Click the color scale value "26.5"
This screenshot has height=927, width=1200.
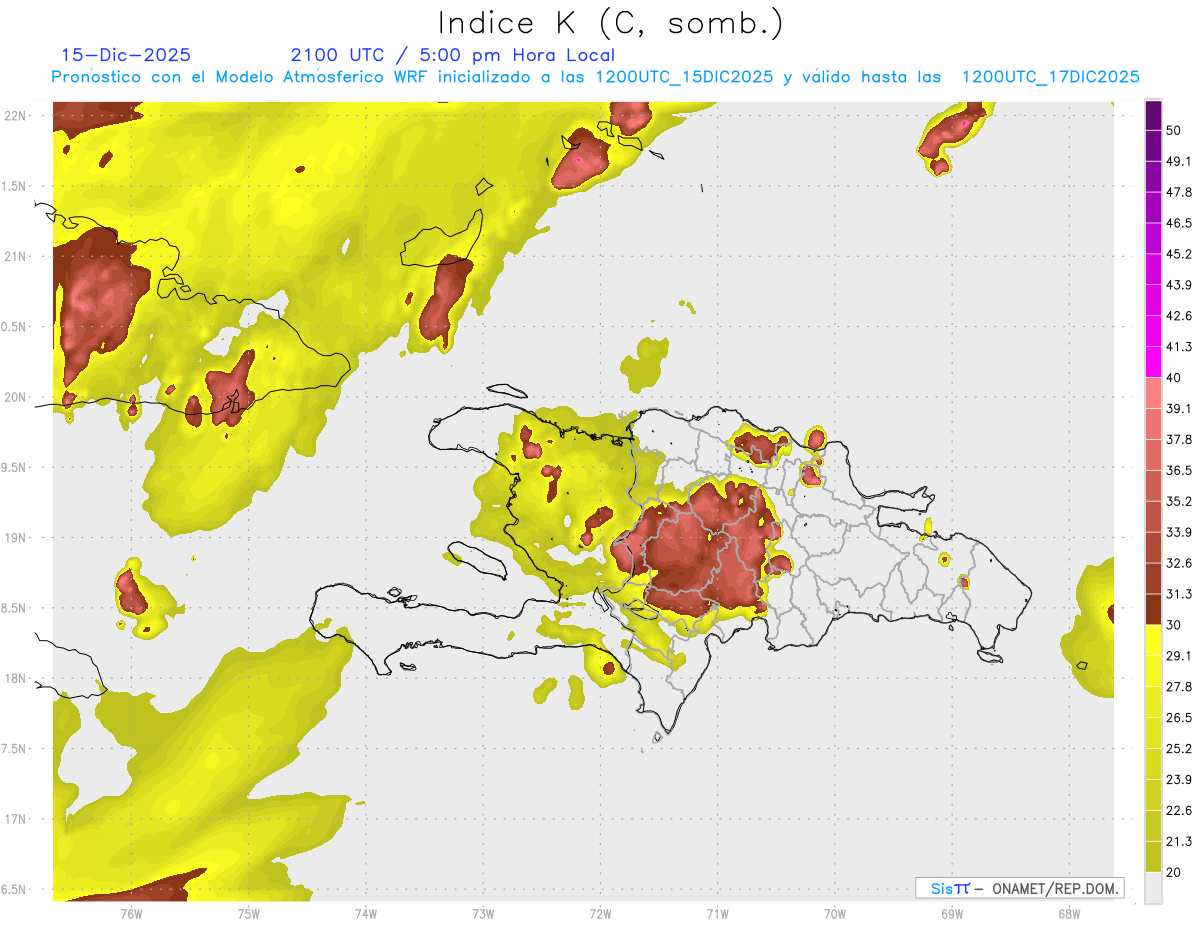click(1179, 718)
